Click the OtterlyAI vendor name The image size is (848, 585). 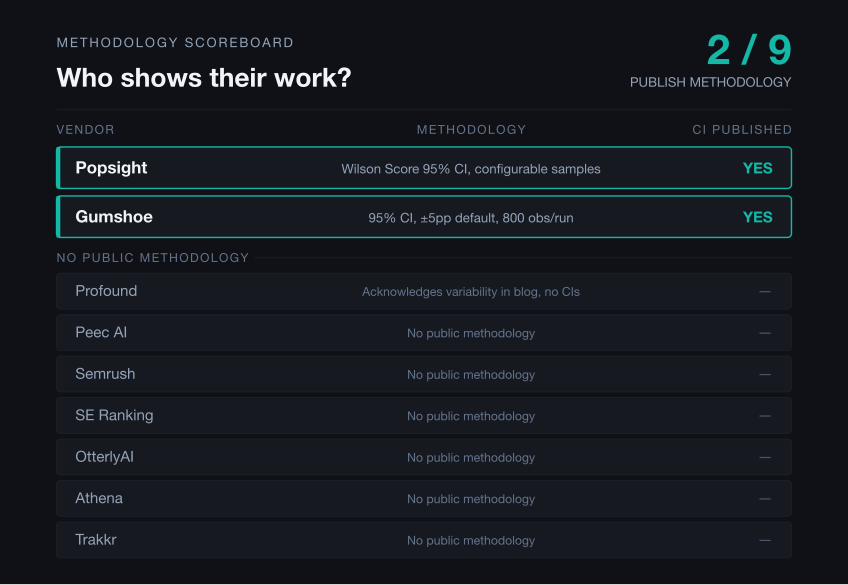[x=104, y=457]
